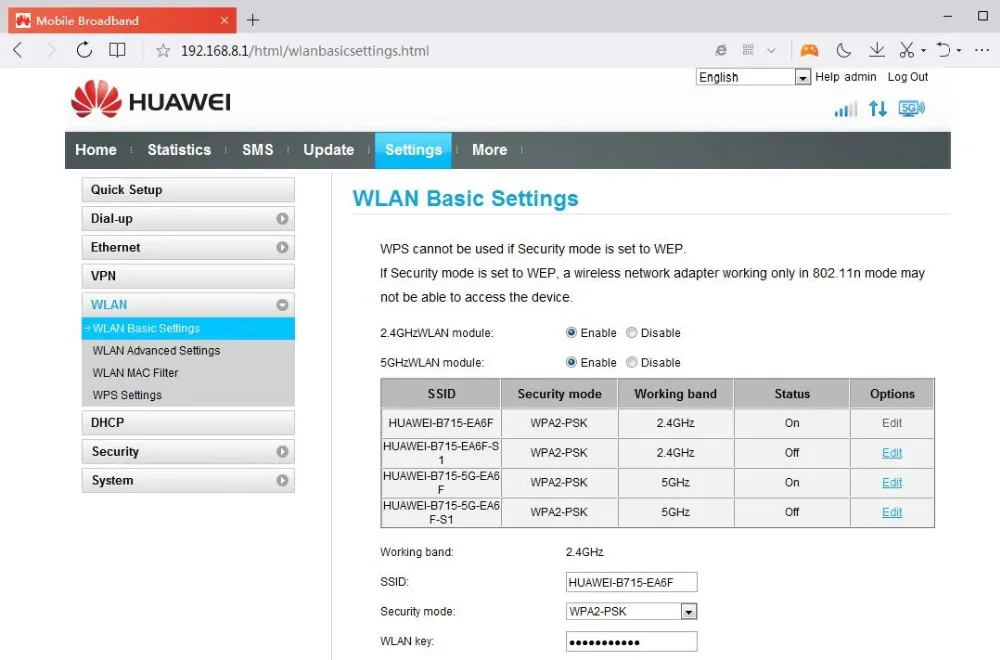Click the Working band column header
The image size is (1000, 660).
675,394
